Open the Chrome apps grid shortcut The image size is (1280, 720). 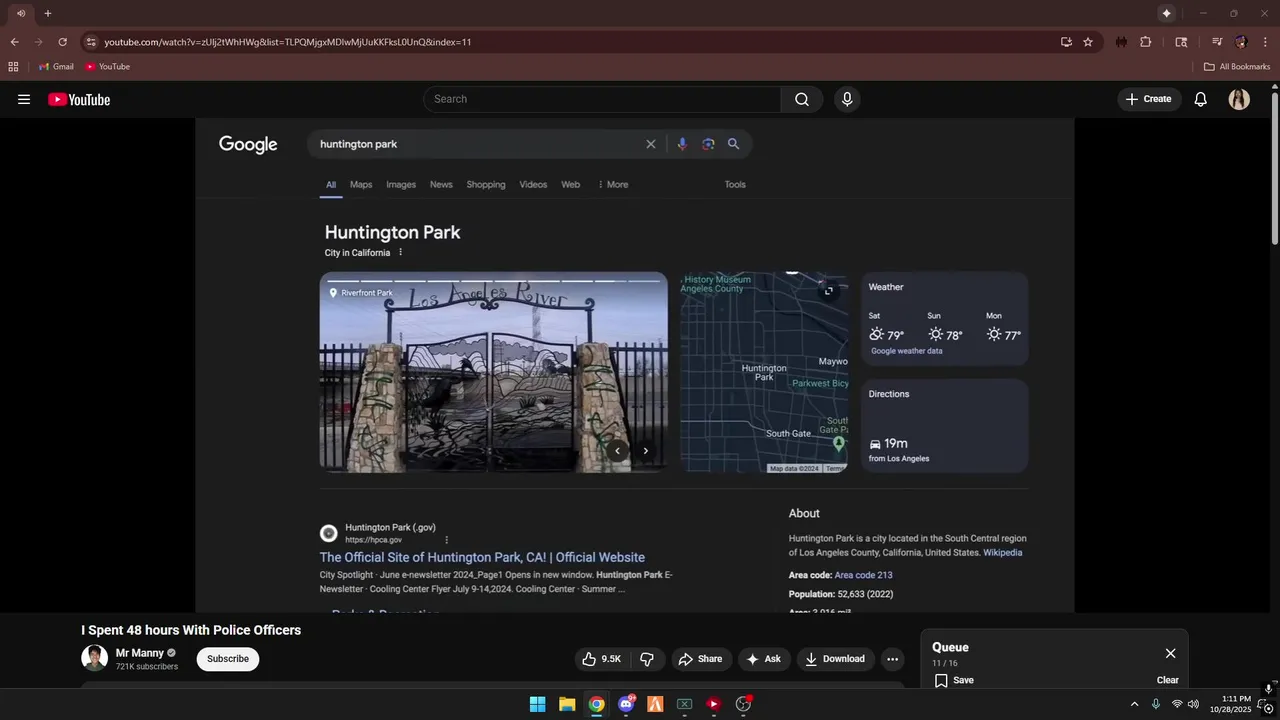[13, 67]
